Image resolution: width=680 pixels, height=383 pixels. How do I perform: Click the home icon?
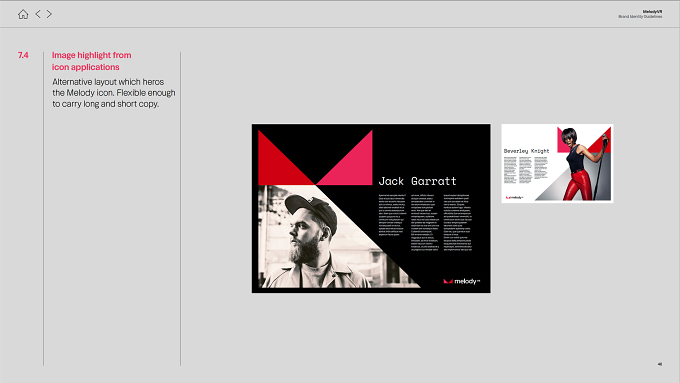(x=23, y=14)
